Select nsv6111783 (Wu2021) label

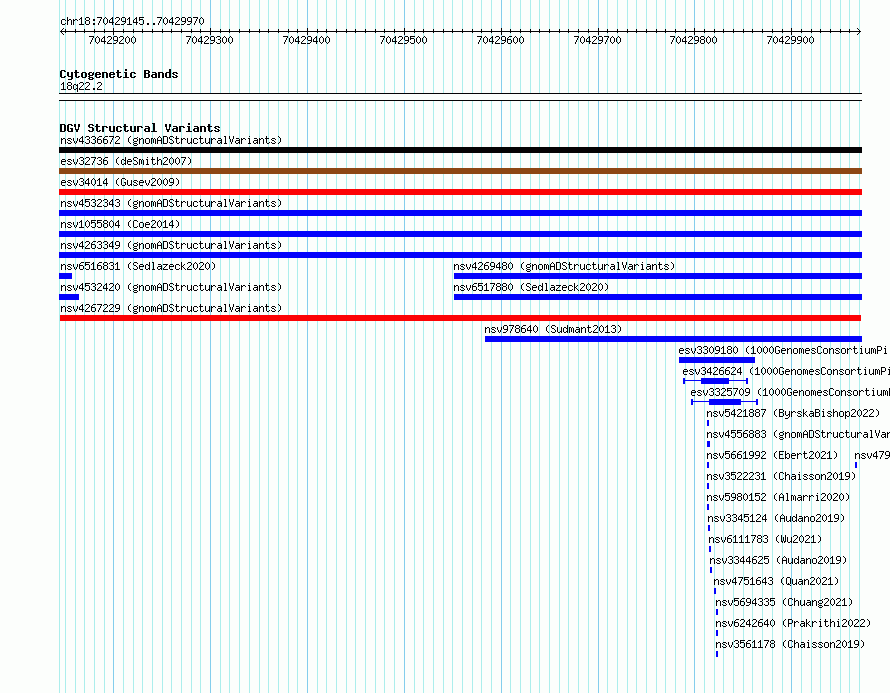tap(765, 539)
